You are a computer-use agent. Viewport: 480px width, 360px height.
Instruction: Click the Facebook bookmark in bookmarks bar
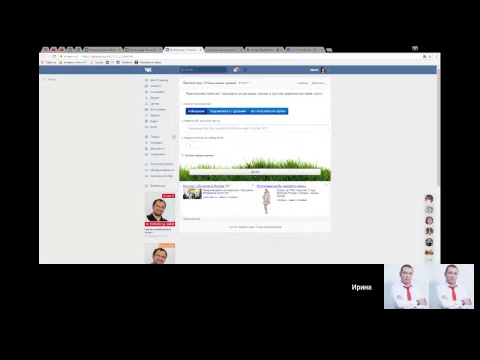click(124, 62)
